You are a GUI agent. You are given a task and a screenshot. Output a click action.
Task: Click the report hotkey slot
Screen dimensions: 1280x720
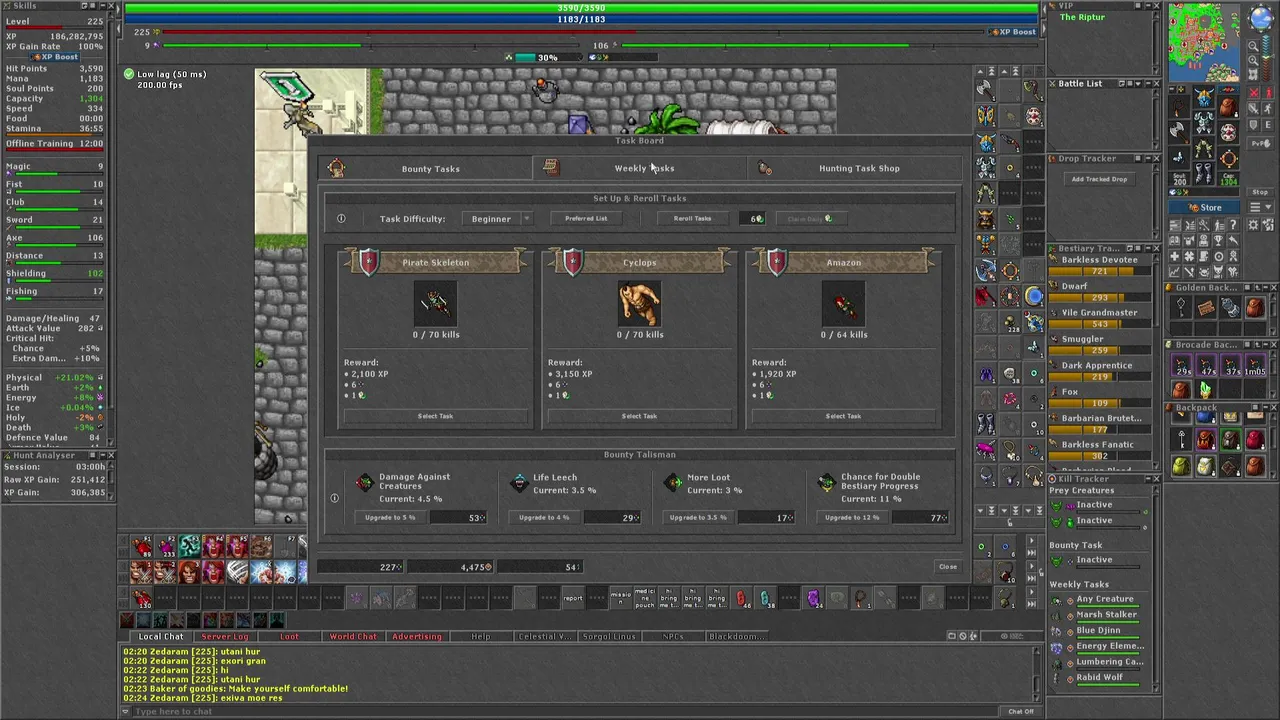573,598
